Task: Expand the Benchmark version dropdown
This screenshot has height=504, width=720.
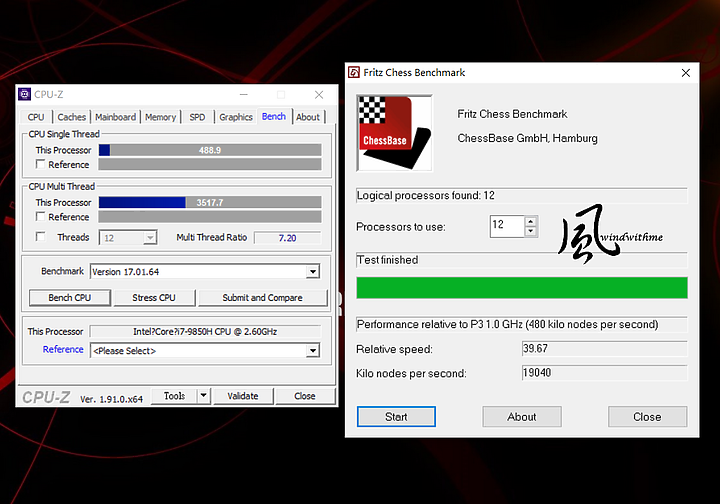Action: (x=313, y=271)
